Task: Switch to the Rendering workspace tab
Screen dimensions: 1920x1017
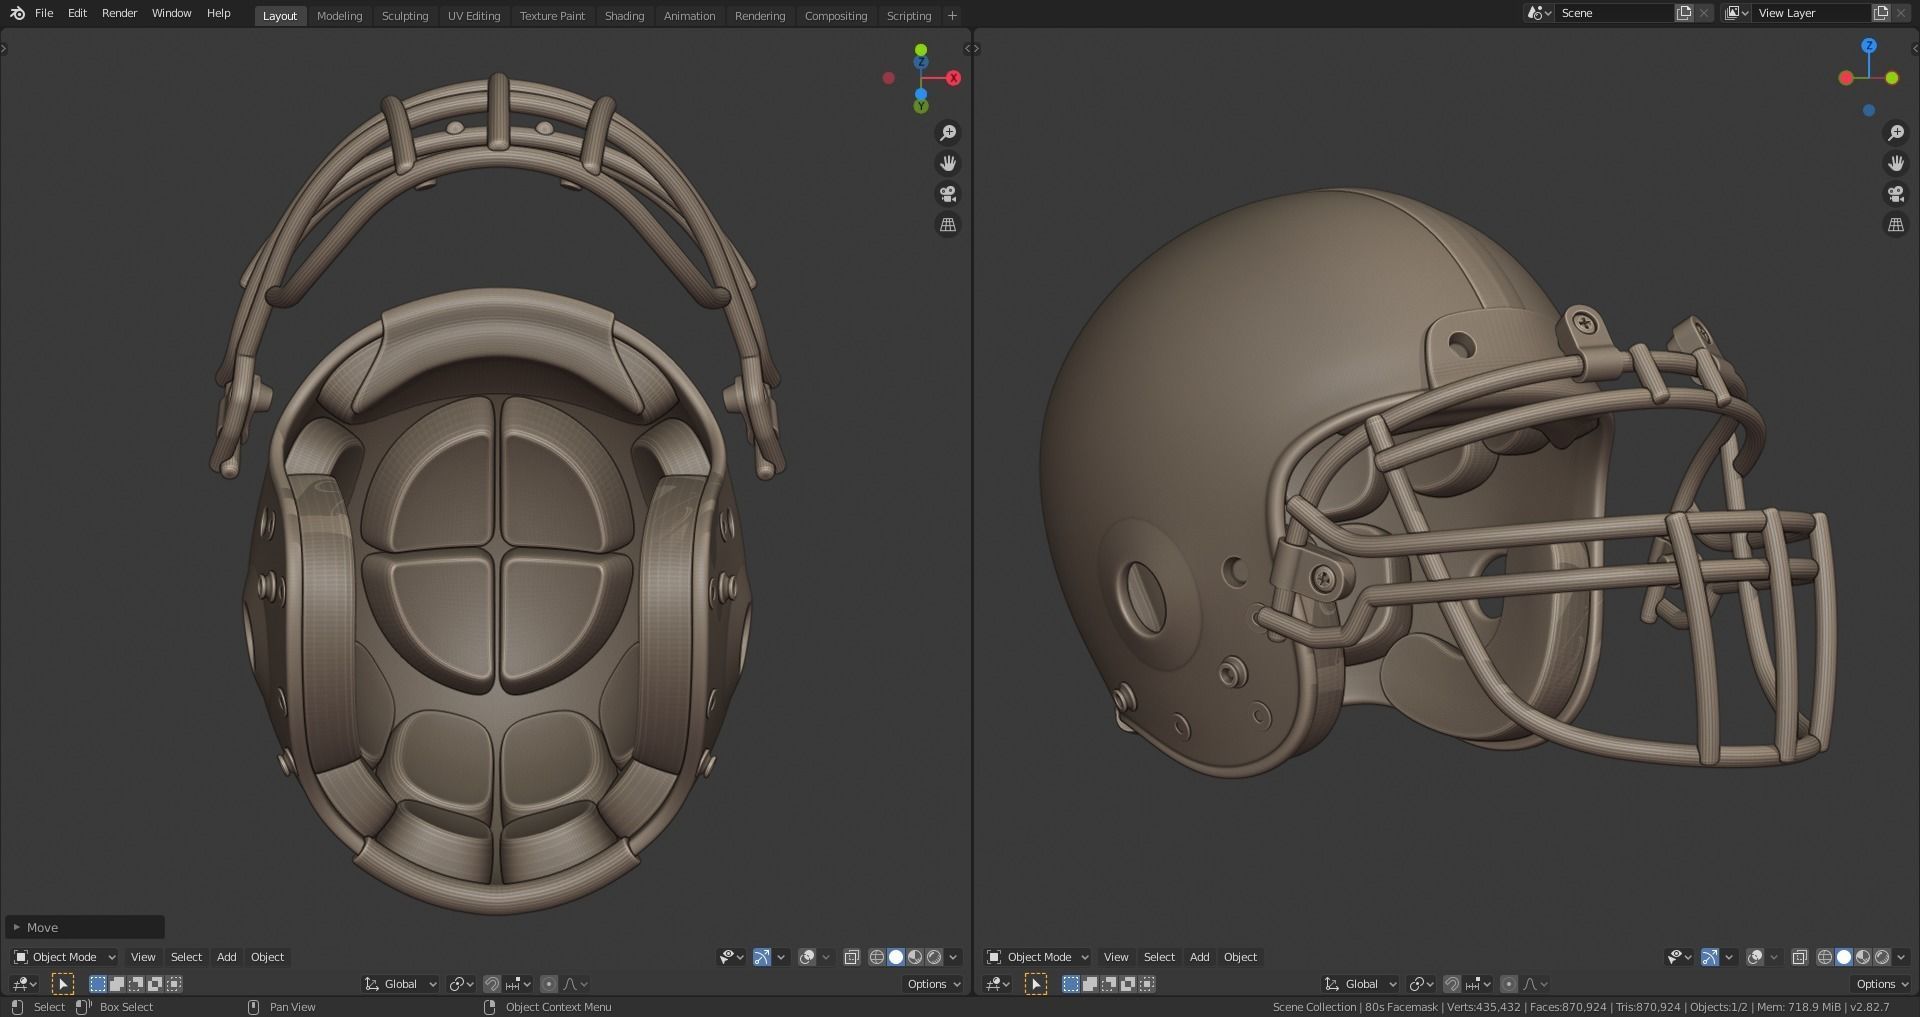Action: click(760, 16)
